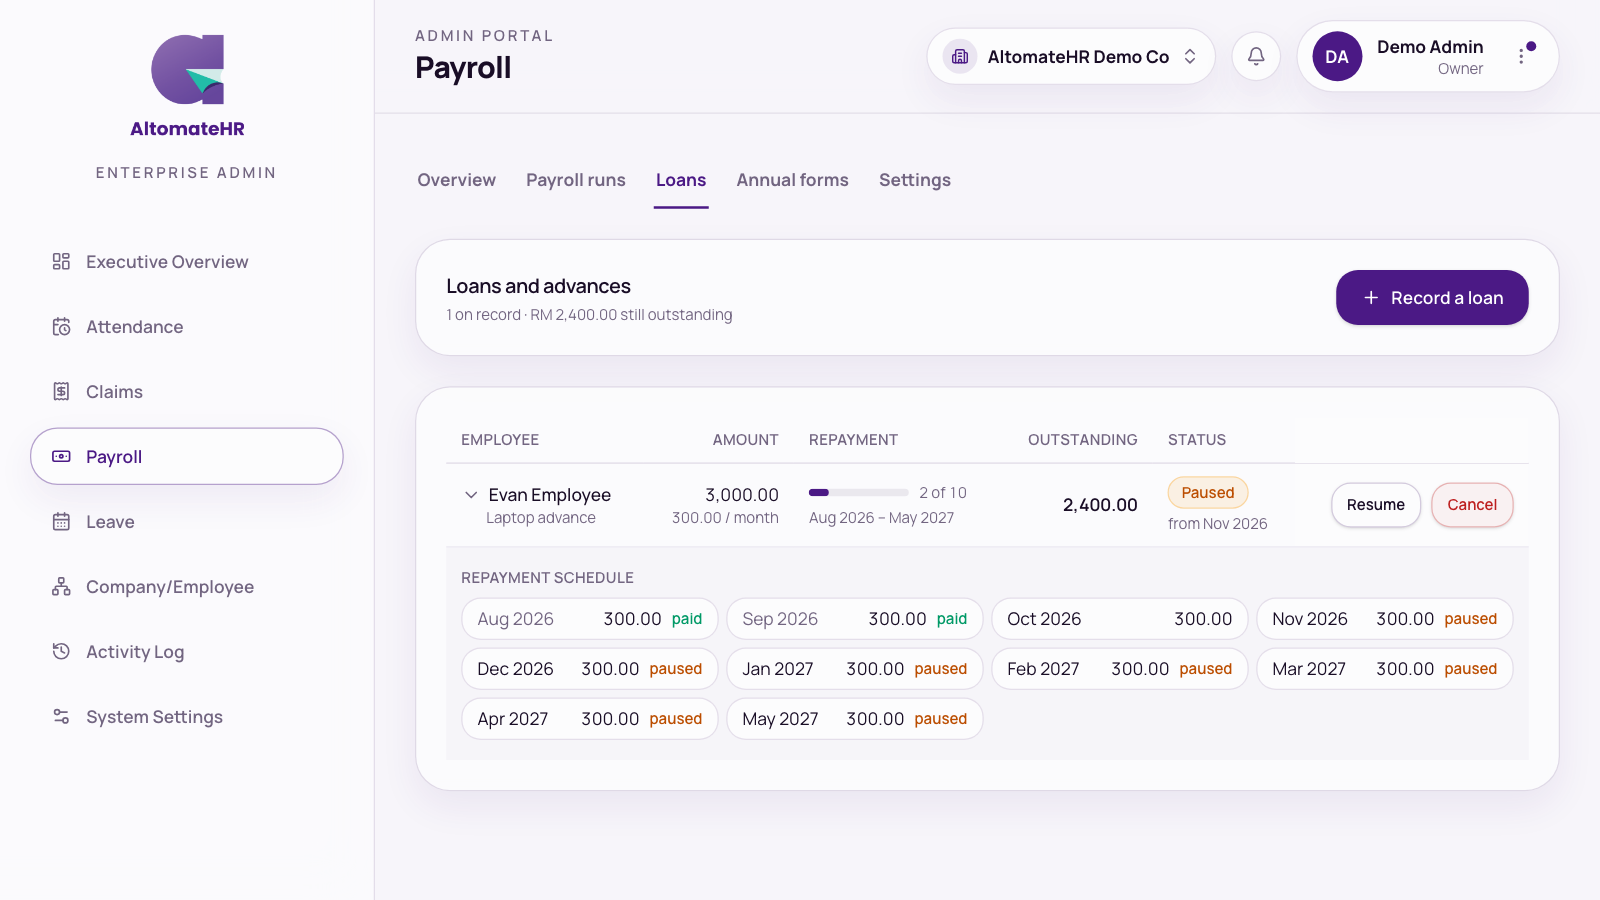The width and height of the screenshot is (1600, 900).
Task: Click the Oct 2026 300.00 installment
Action: pyautogui.click(x=1120, y=619)
